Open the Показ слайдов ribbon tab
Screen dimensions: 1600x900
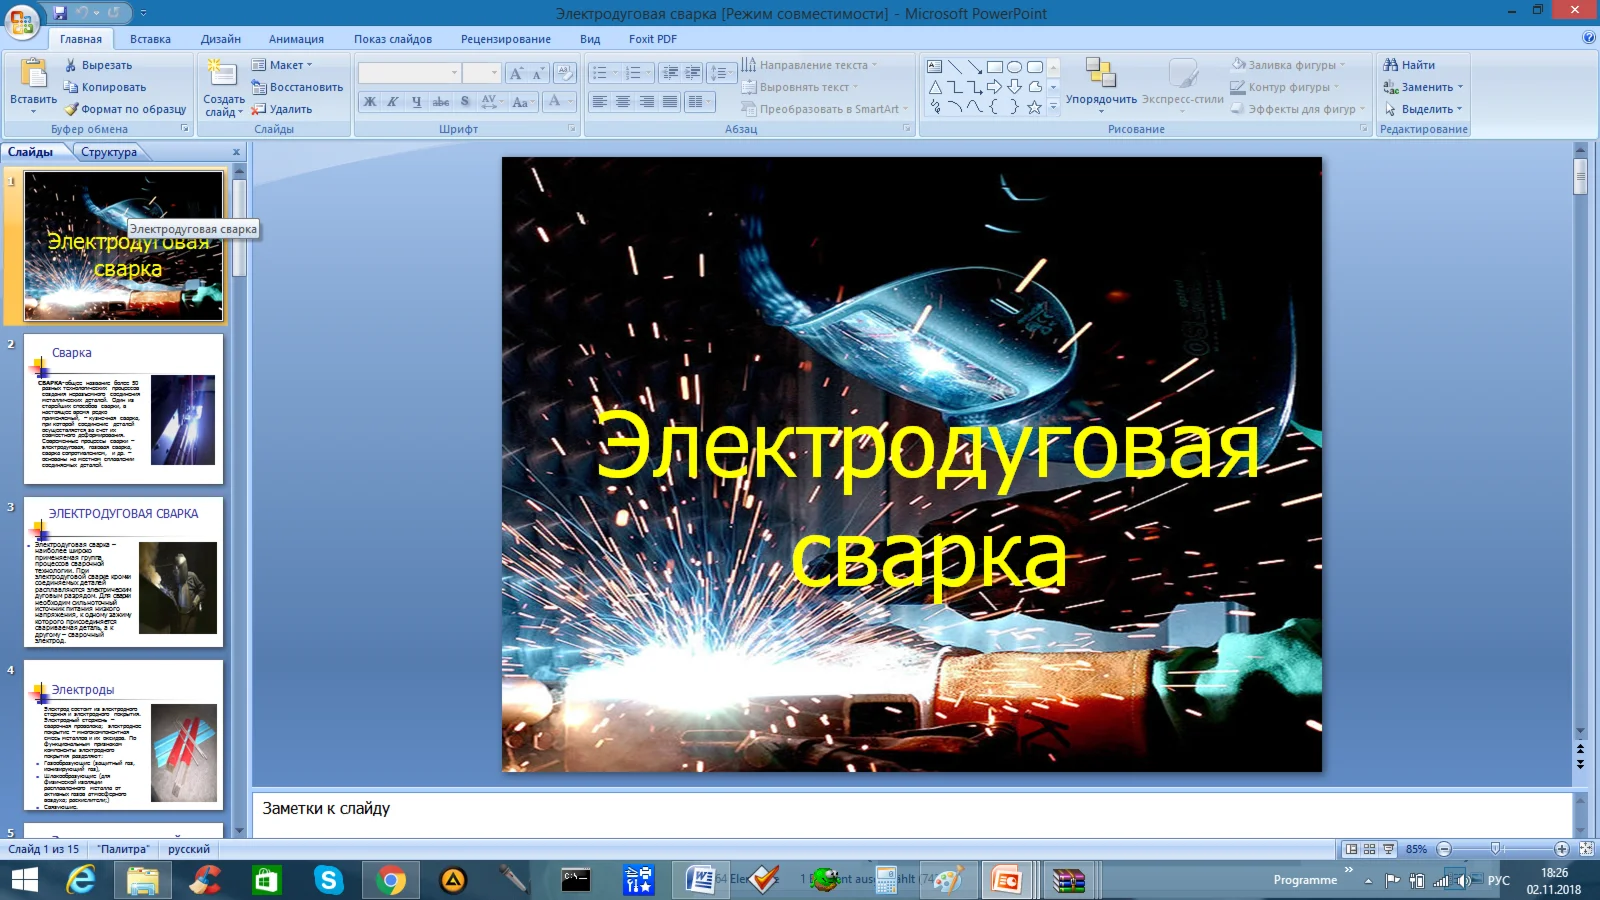point(393,39)
